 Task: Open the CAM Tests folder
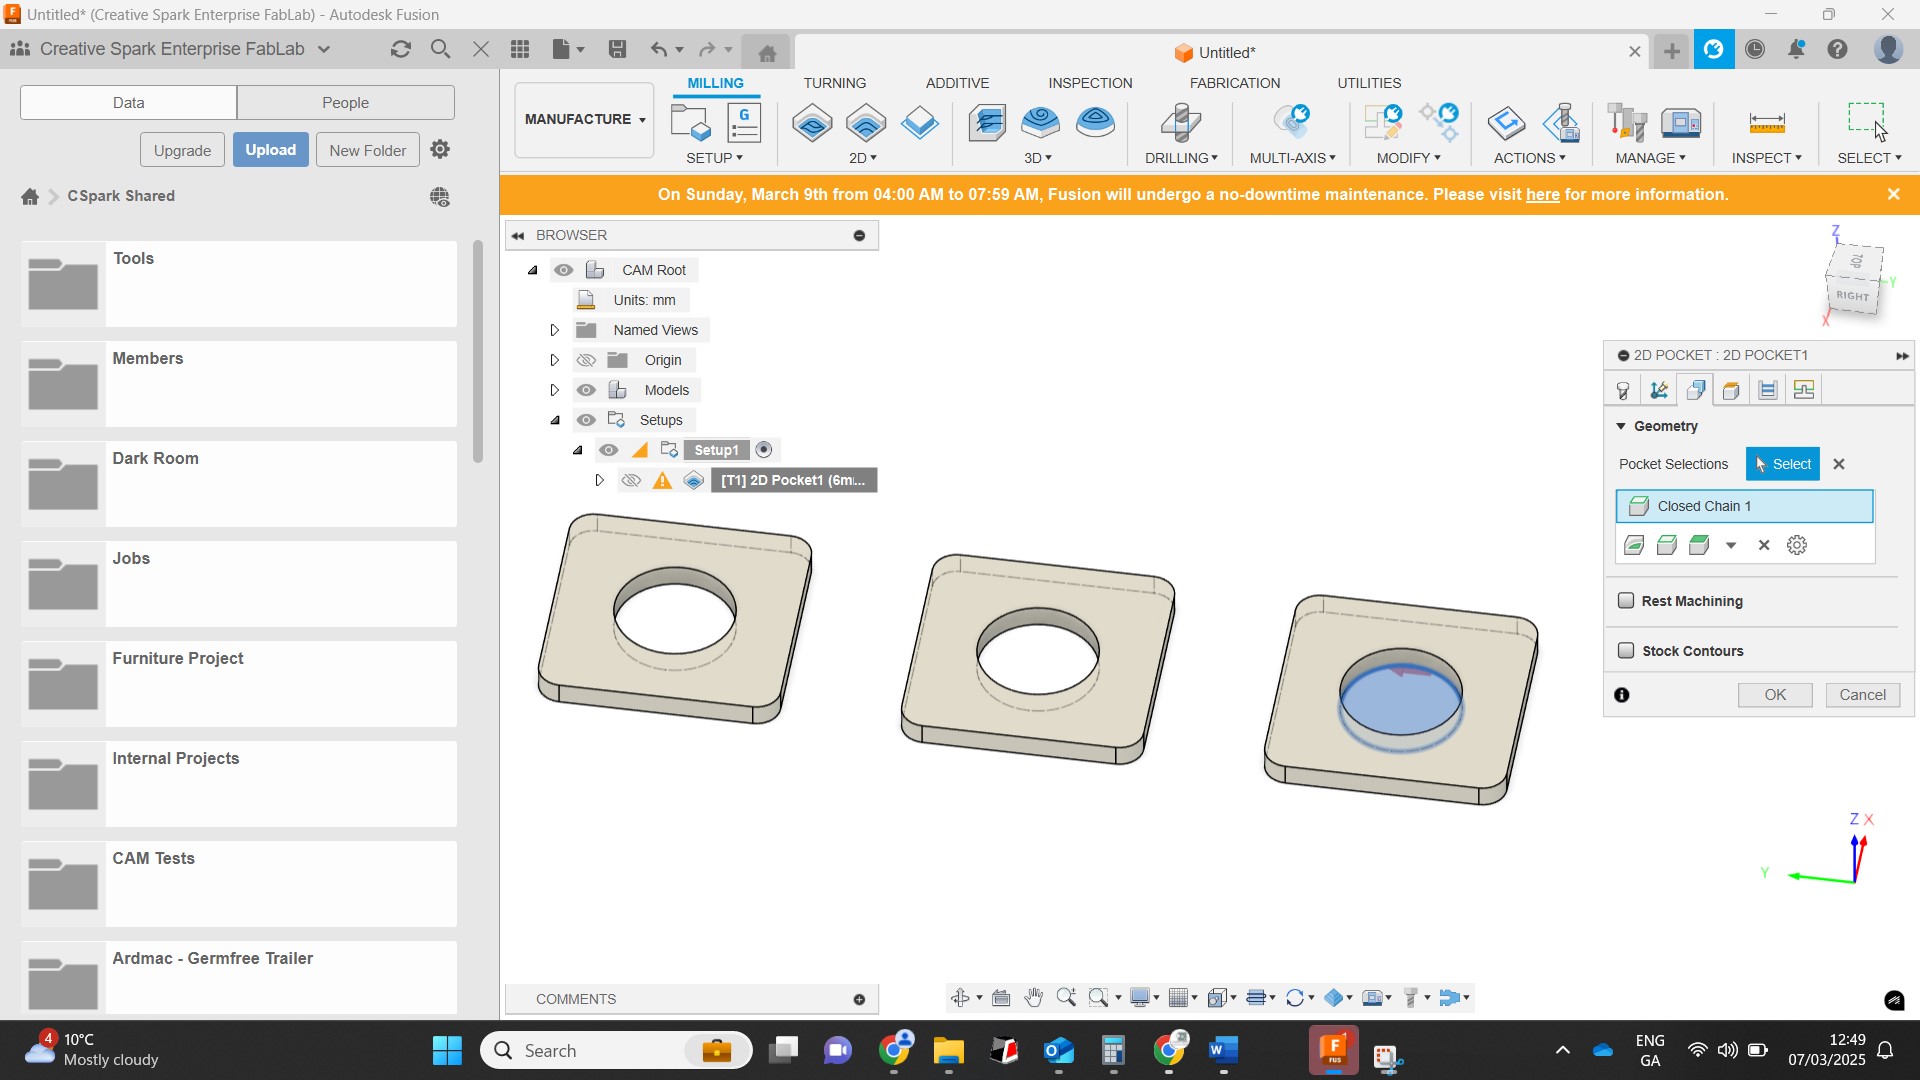[x=239, y=883]
